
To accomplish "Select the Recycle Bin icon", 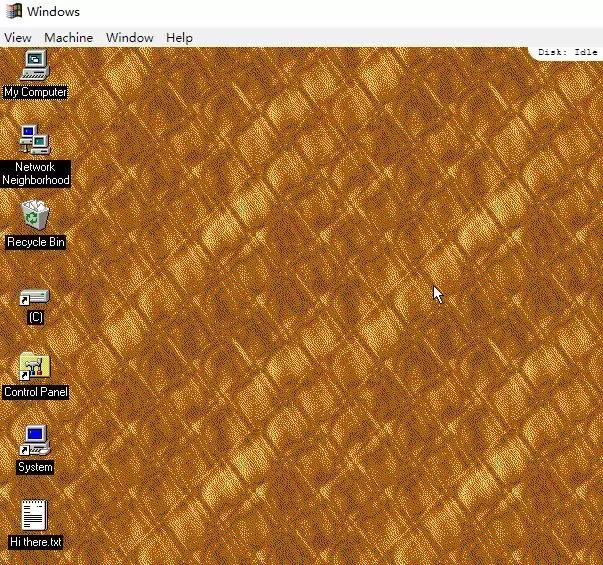I will point(35,215).
